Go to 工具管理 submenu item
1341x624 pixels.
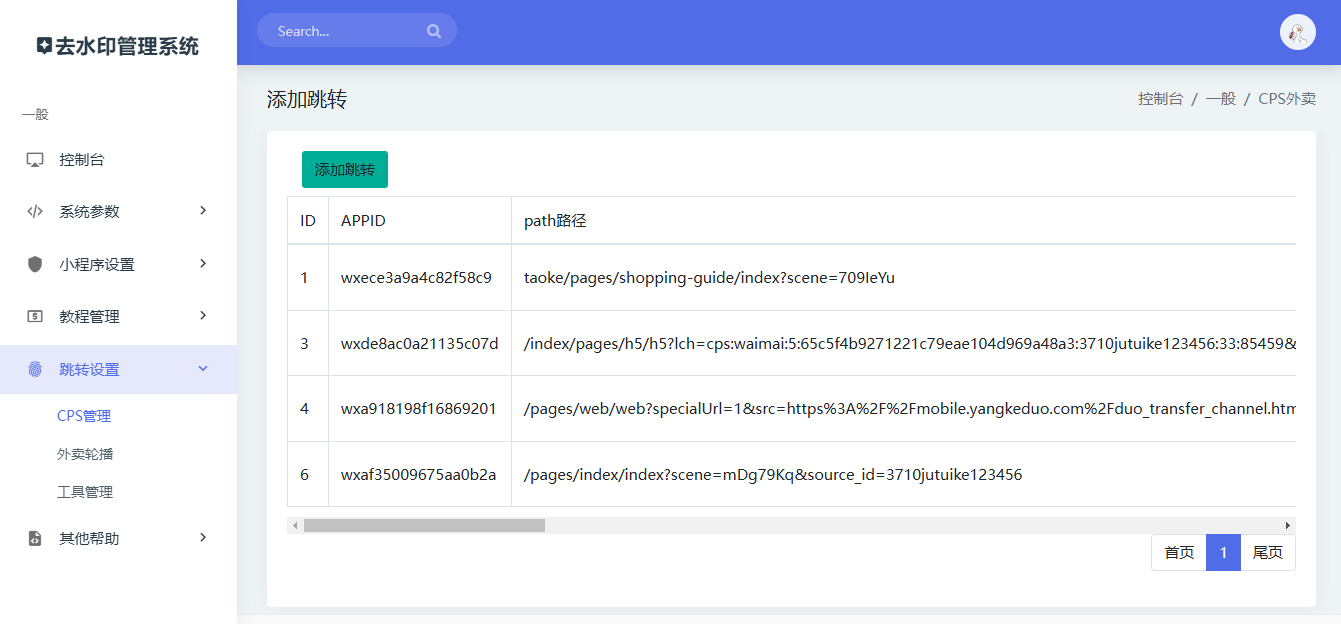point(85,492)
